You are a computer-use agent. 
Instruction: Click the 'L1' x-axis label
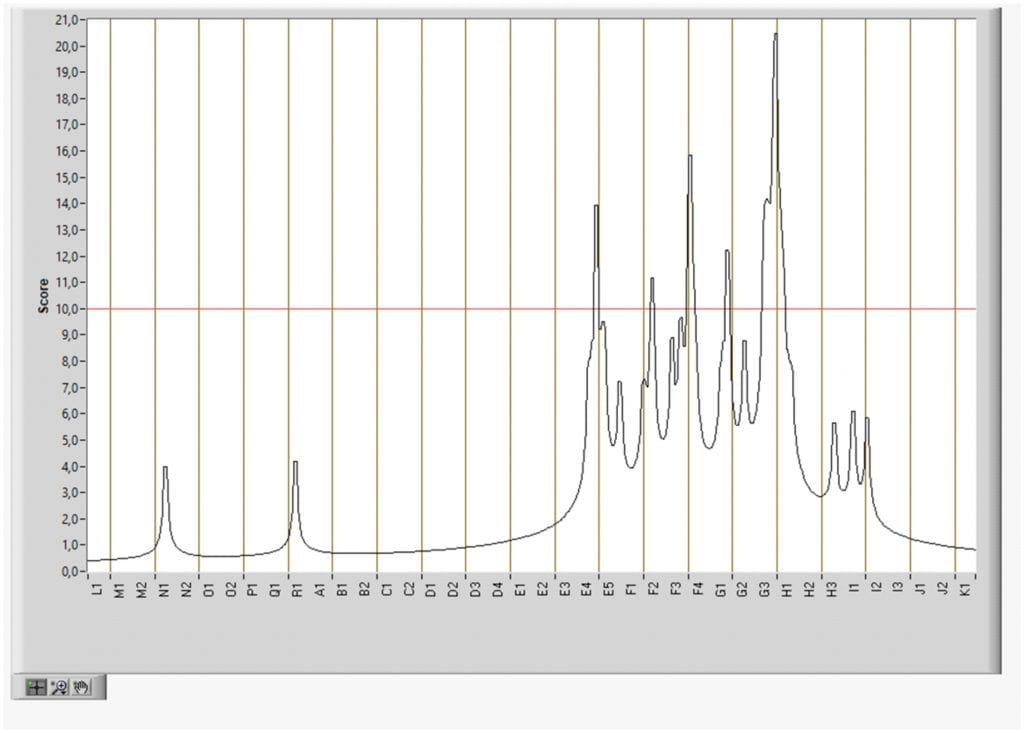pos(98,589)
